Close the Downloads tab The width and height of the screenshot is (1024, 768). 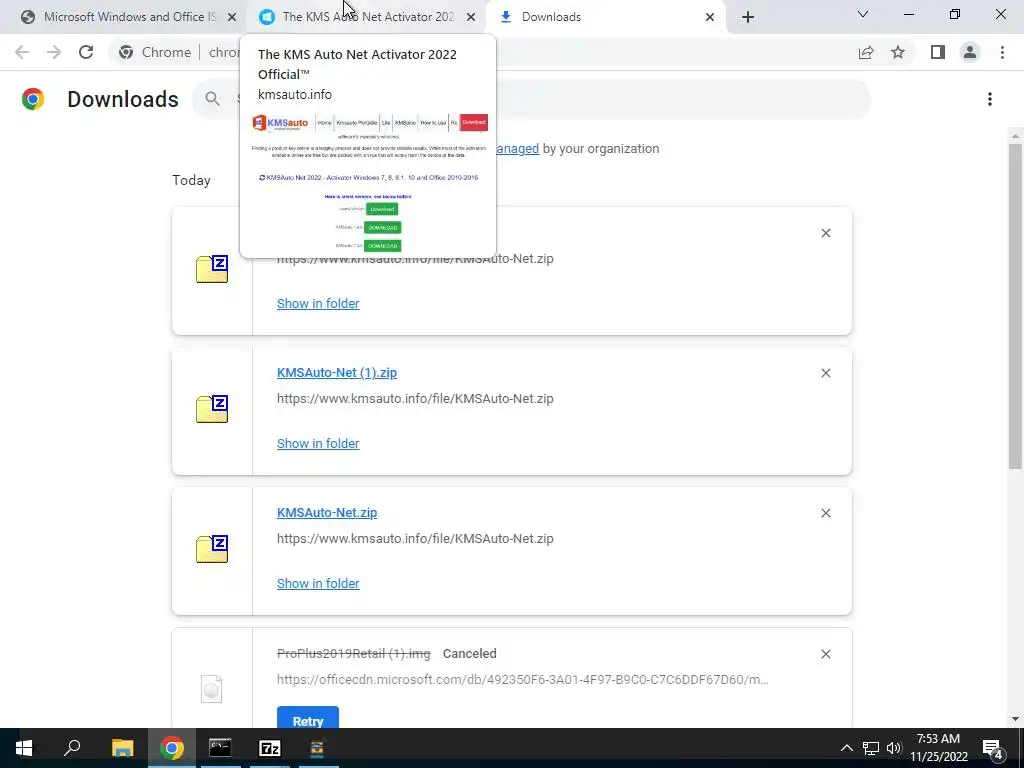710,18
